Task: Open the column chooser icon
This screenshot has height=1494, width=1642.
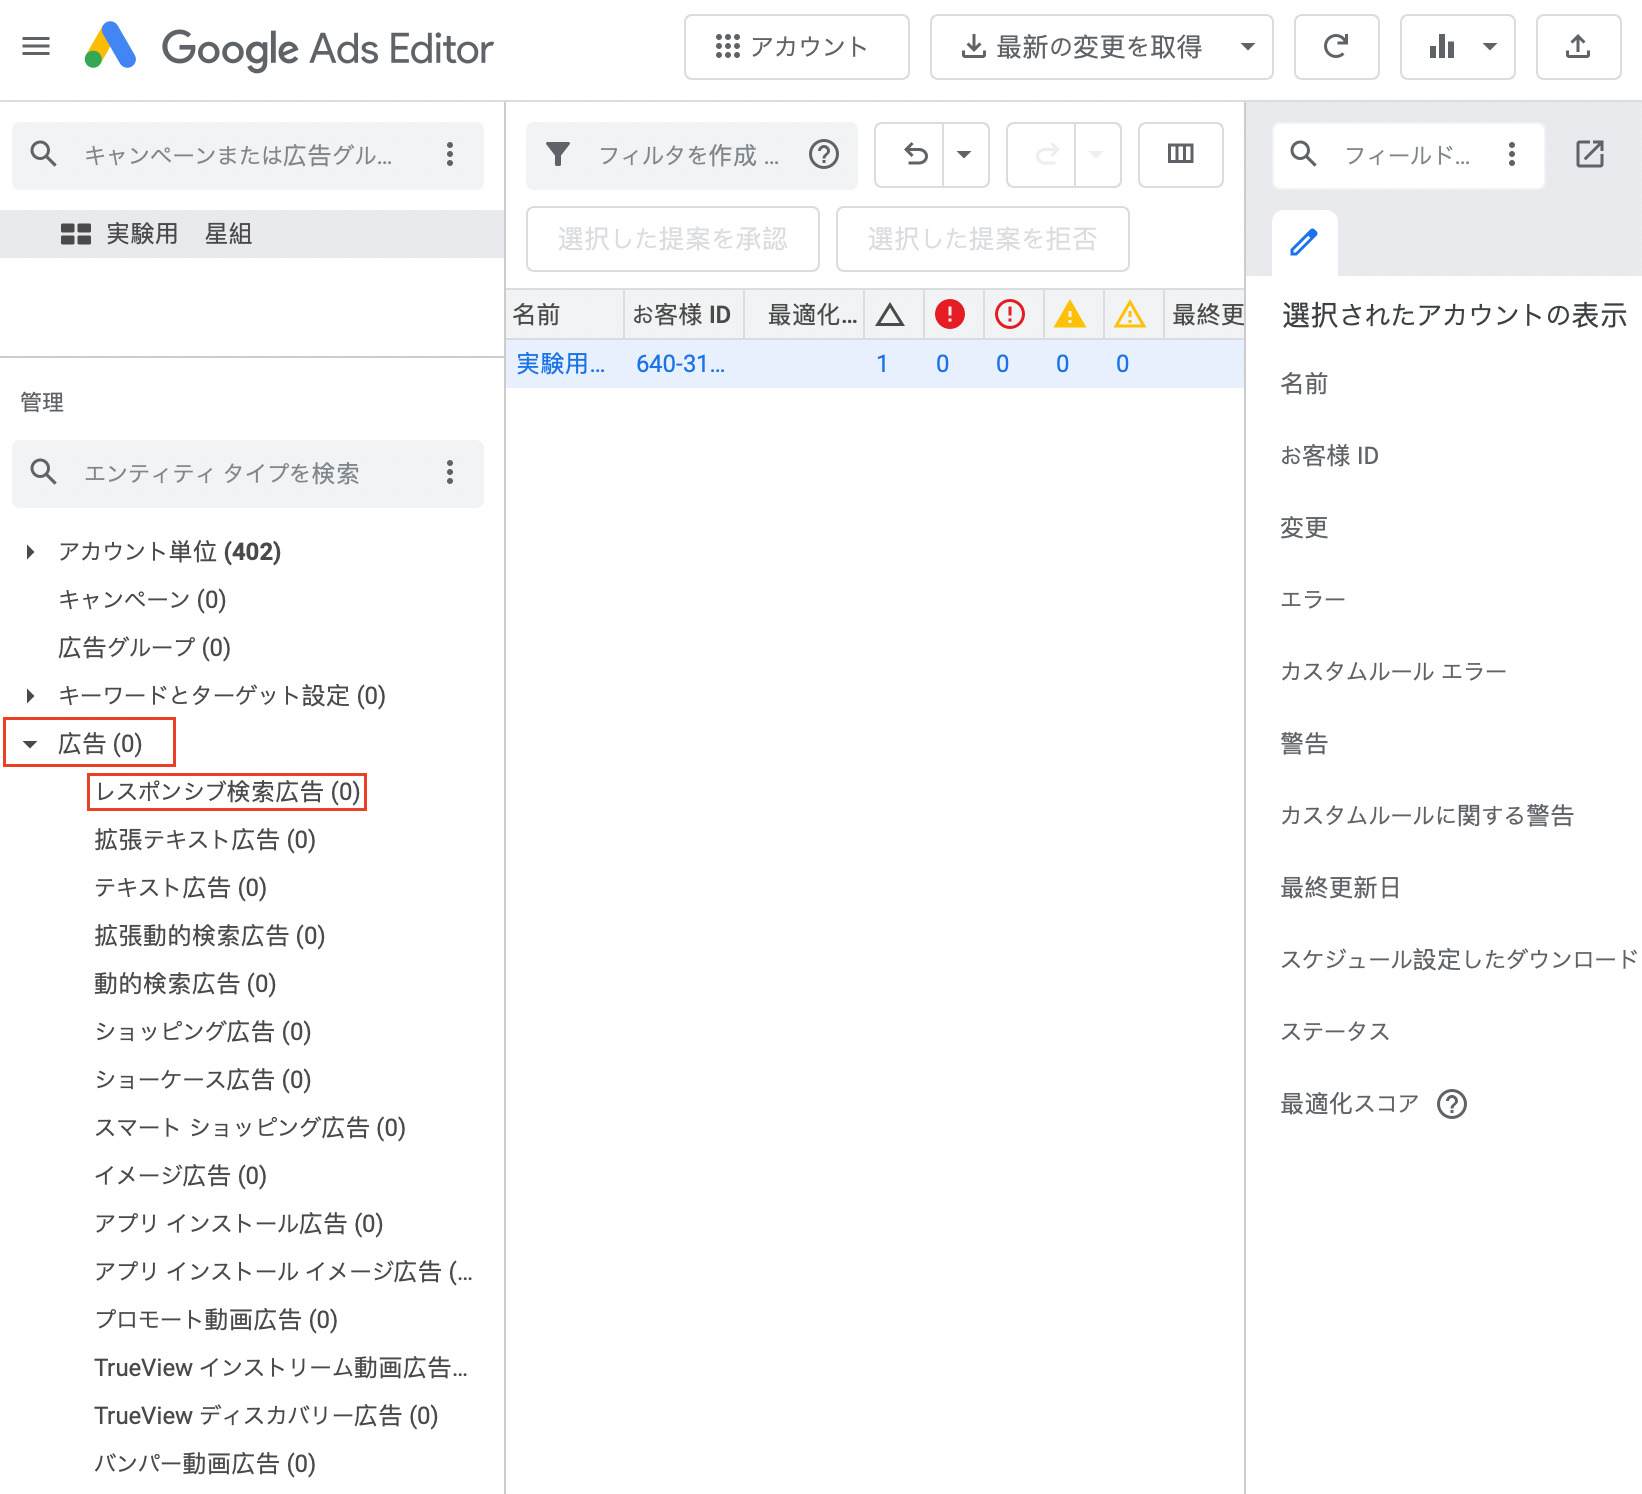Action: tap(1181, 154)
